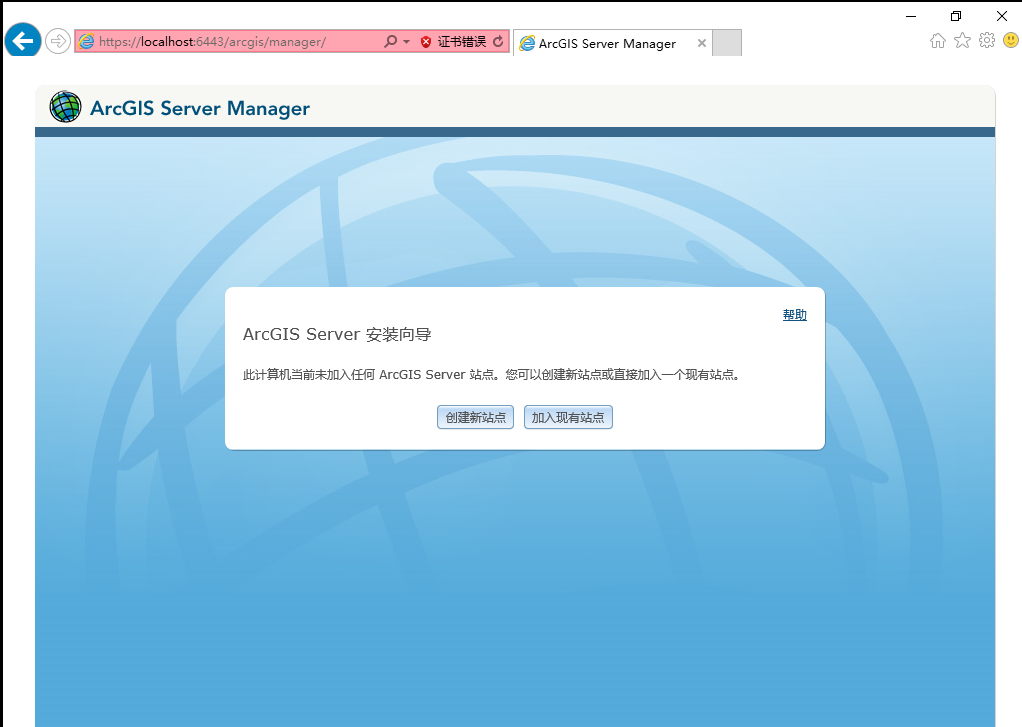
Task: Click the Home house icon
Action: coord(937,40)
